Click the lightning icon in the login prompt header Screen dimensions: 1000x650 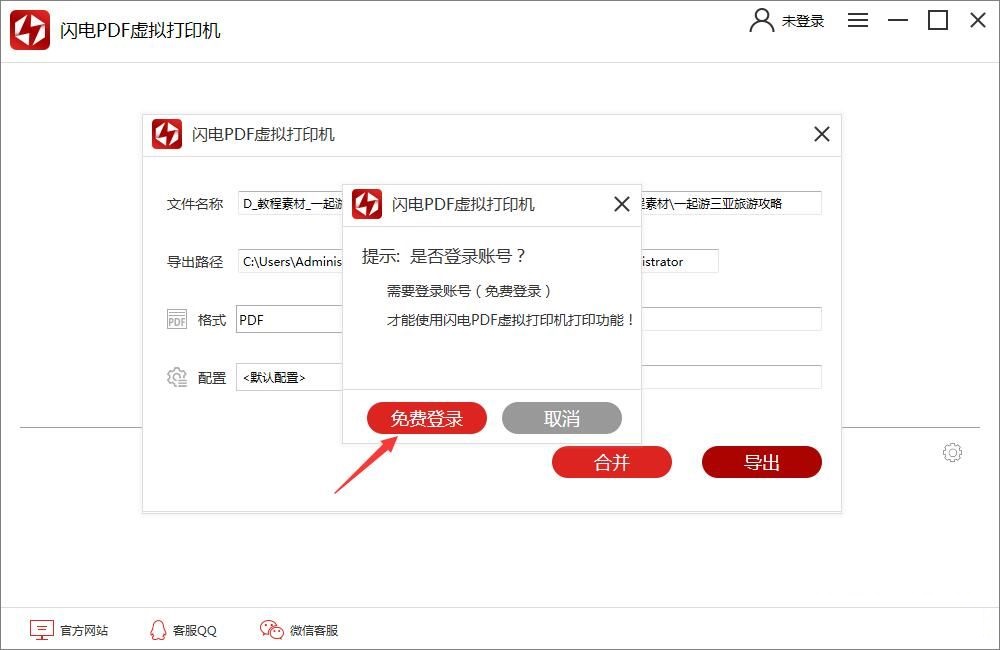[368, 204]
